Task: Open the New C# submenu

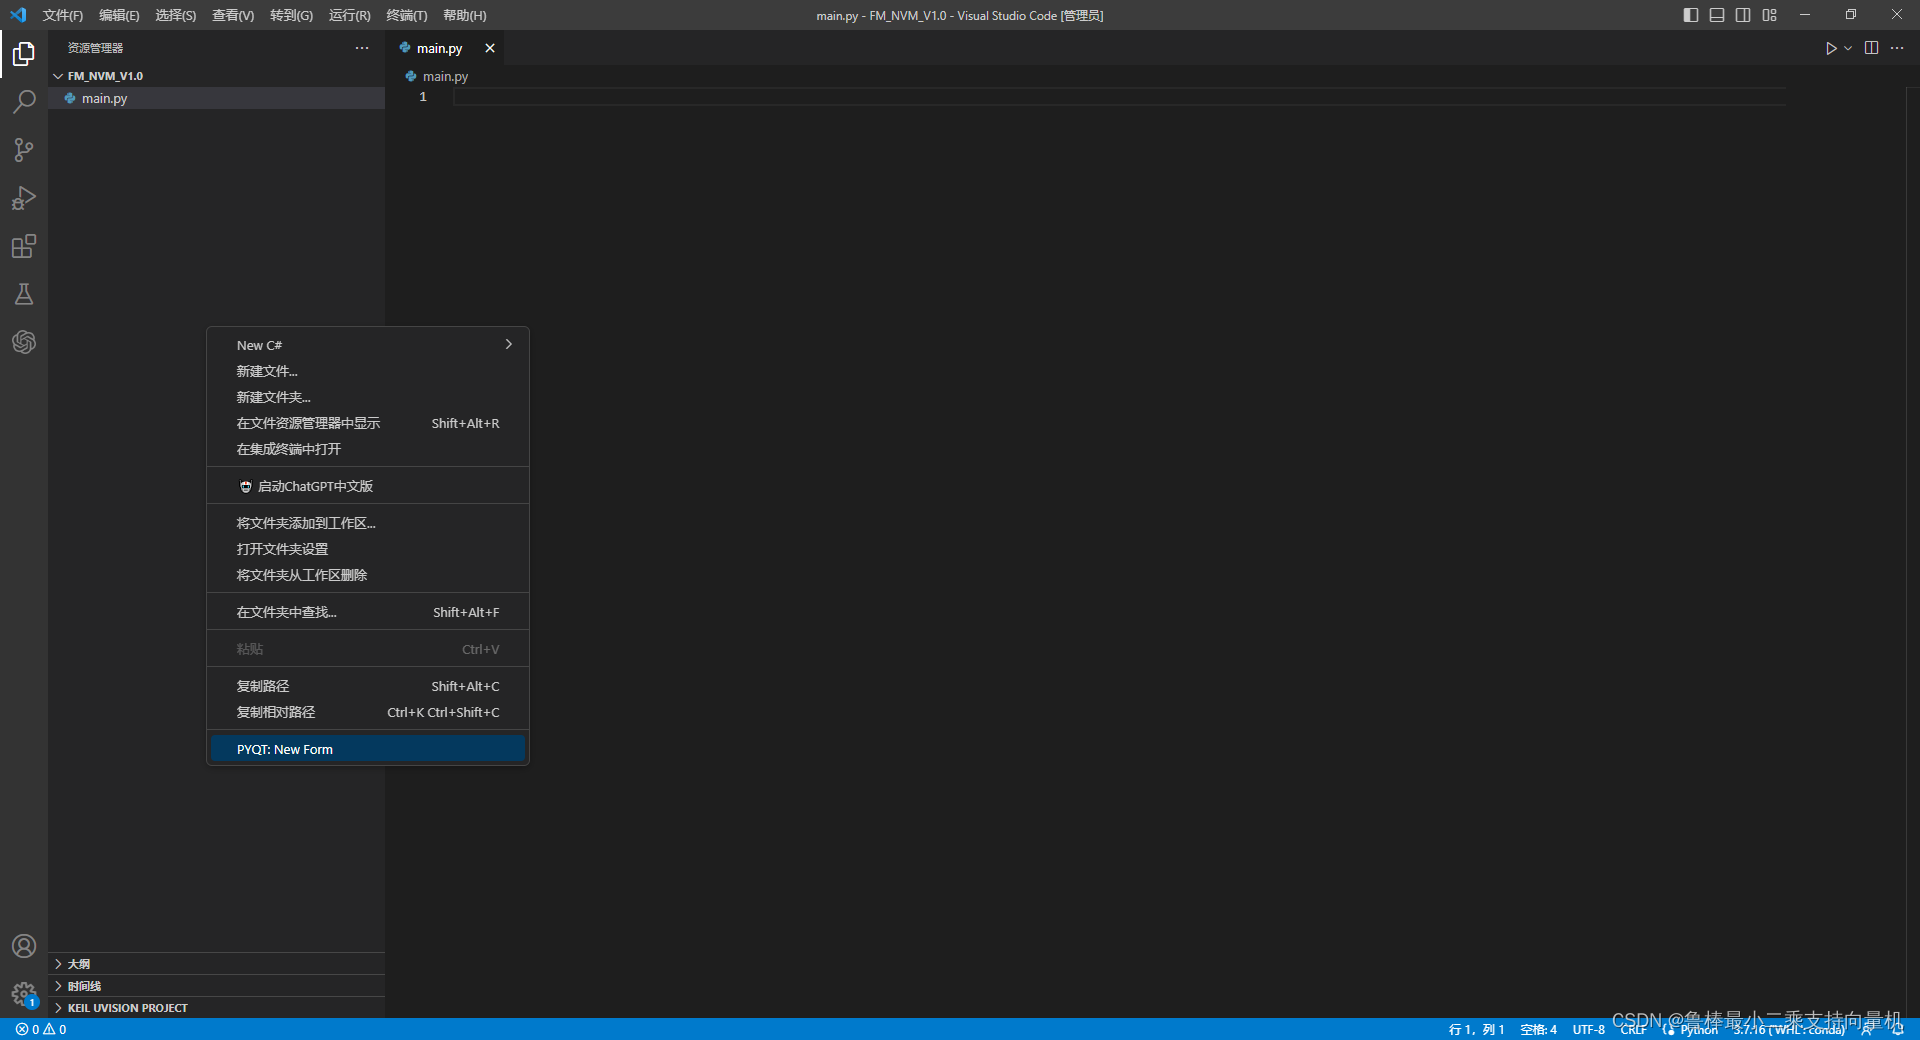Action: coord(368,345)
